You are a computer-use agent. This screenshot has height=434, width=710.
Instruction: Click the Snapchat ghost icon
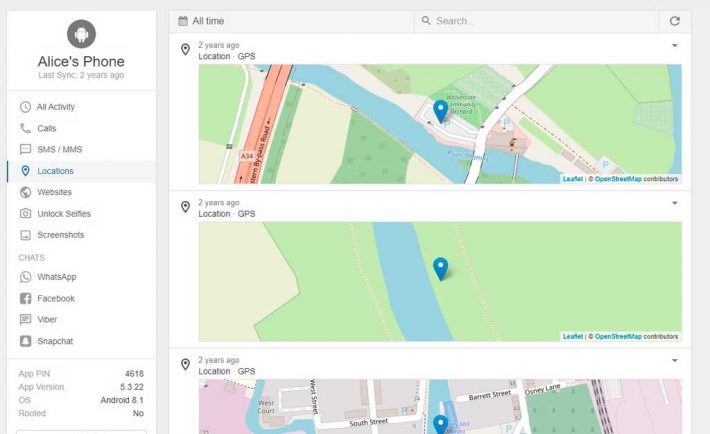(x=26, y=341)
